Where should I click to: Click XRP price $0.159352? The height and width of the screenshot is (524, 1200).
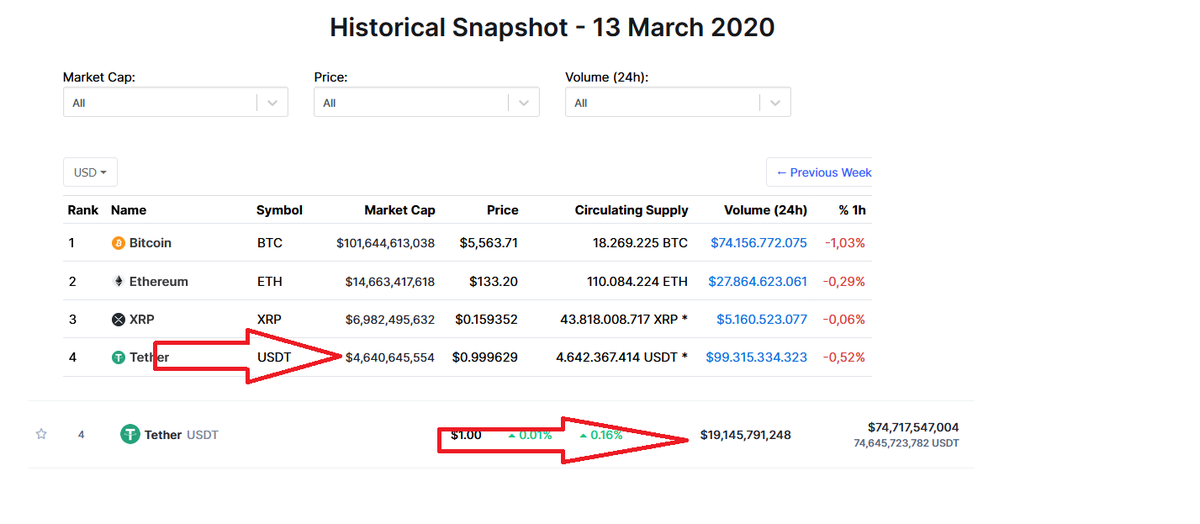pyautogui.click(x=487, y=320)
